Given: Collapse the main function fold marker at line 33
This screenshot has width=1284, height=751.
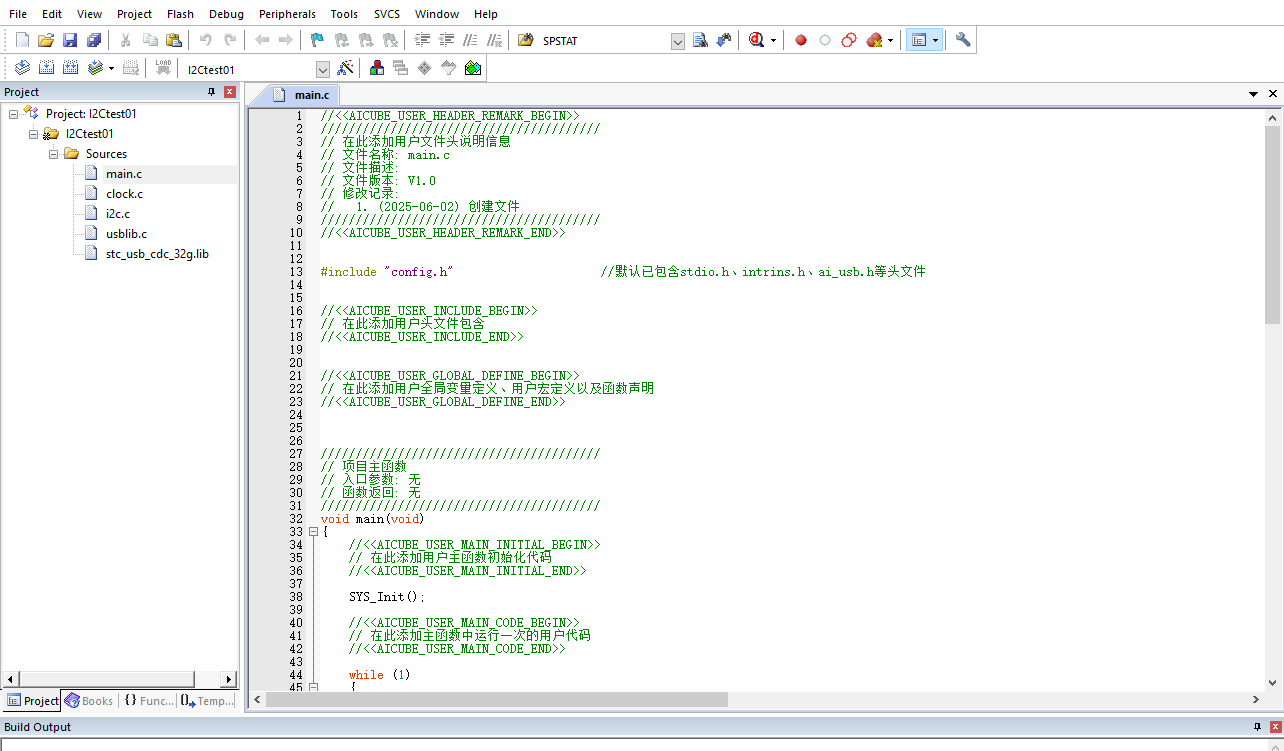Looking at the screenshot, I should click(313, 532).
